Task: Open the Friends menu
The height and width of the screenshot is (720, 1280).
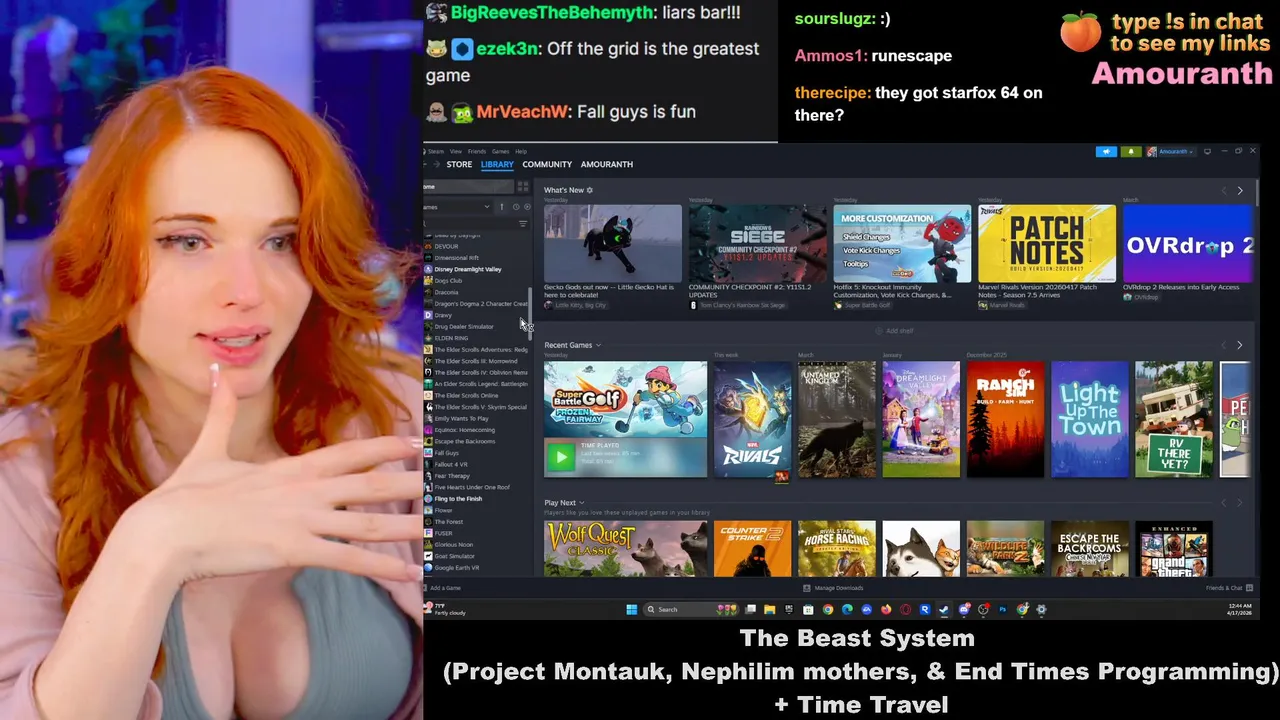Action: coord(477,151)
